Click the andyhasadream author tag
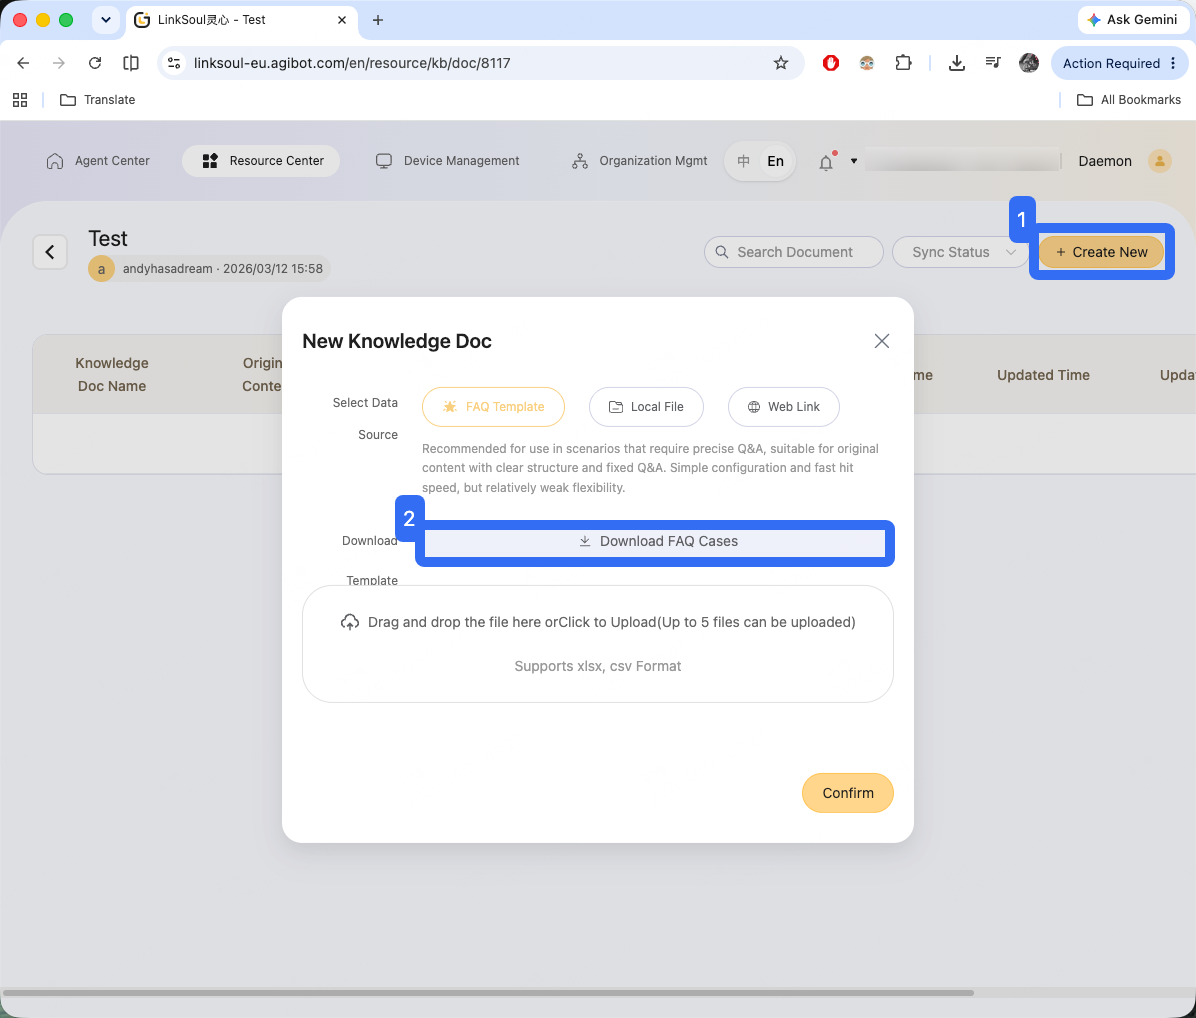Image resolution: width=1196 pixels, height=1018 pixels. [x=210, y=268]
